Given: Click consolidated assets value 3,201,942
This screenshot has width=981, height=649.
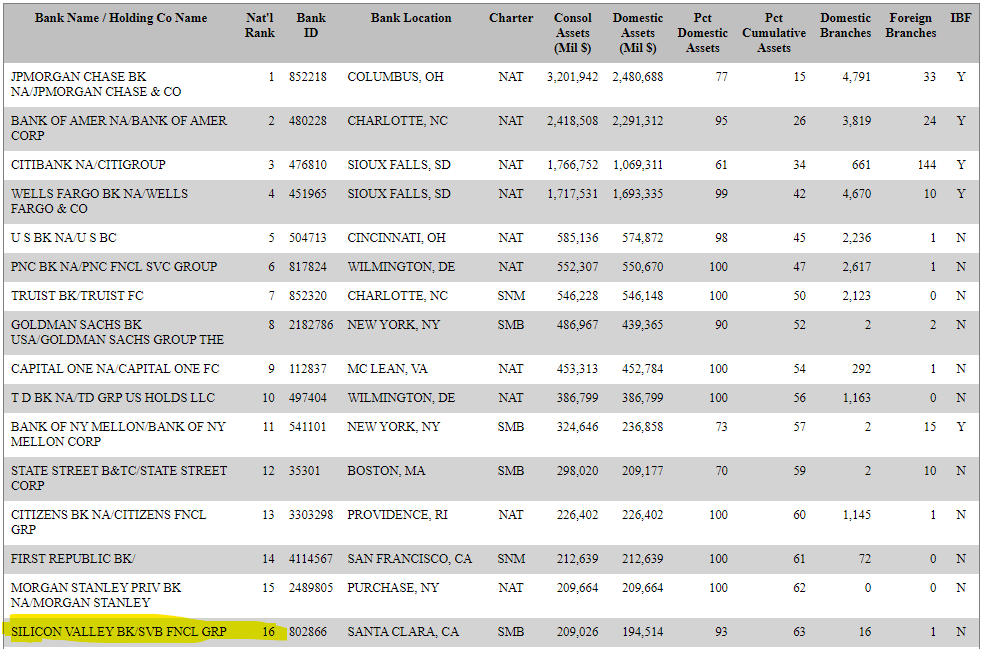Looking at the screenshot, I should (x=572, y=77).
